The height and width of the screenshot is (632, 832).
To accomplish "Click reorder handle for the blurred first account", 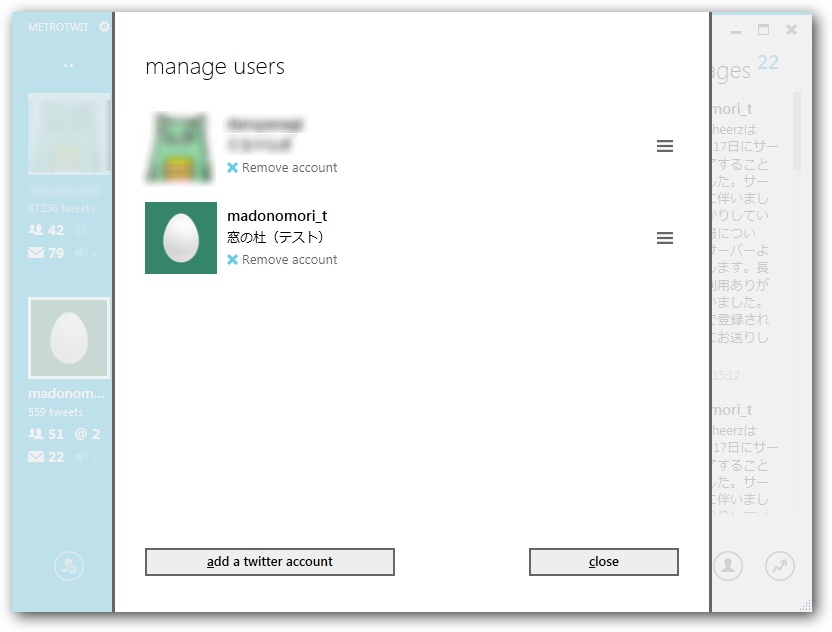I will click(665, 146).
